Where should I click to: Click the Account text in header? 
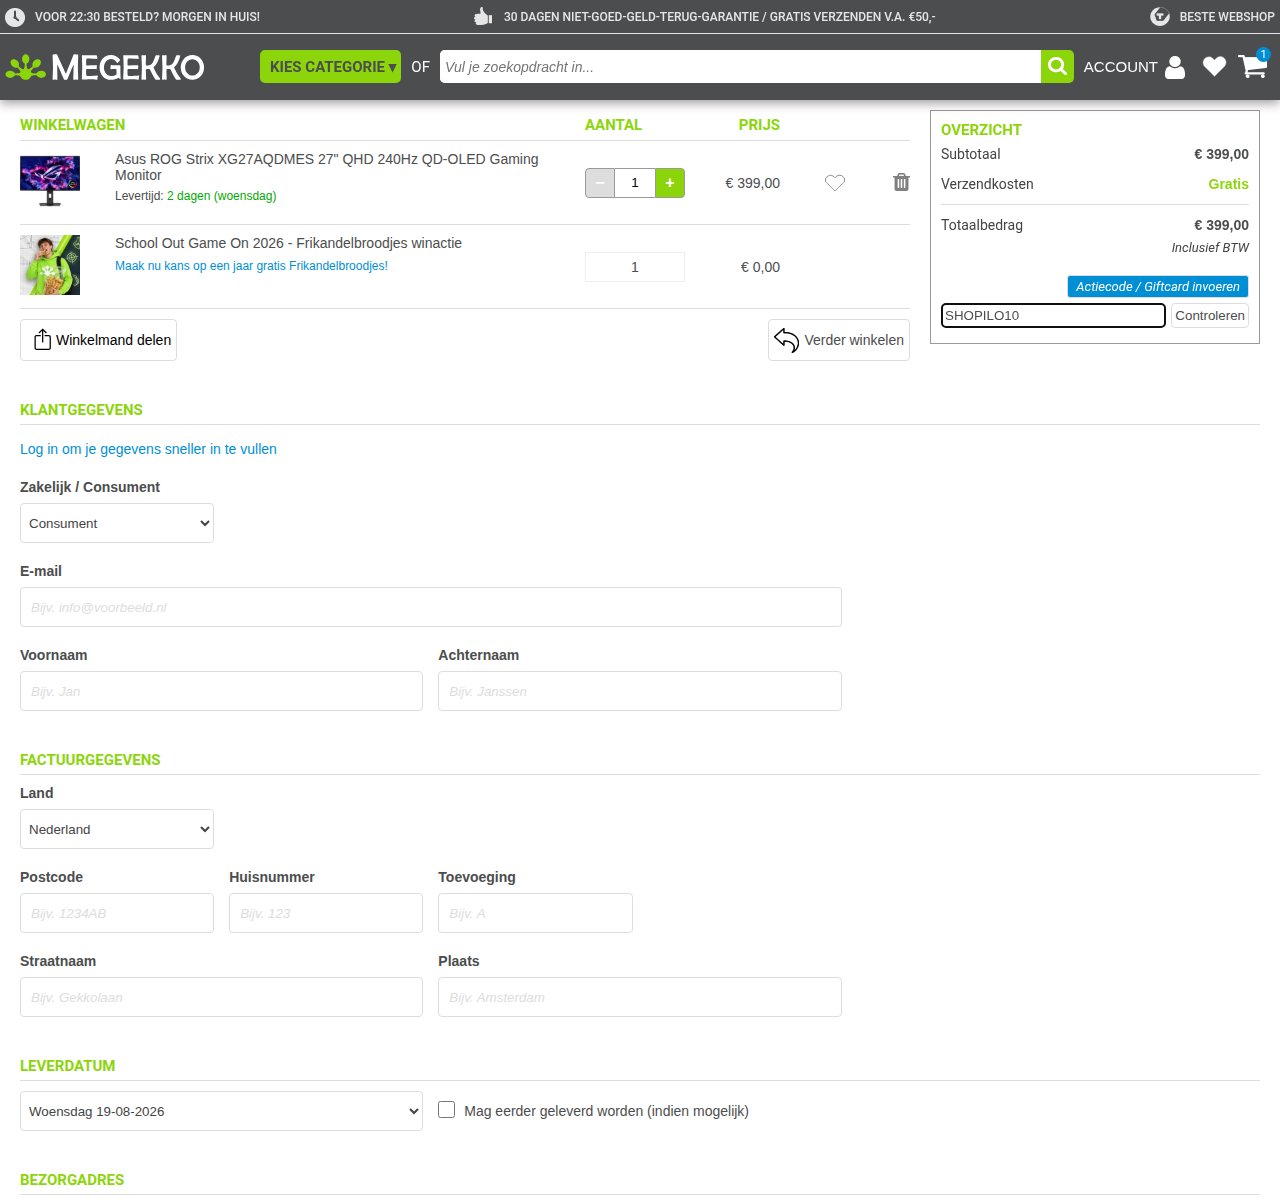(x=1120, y=67)
